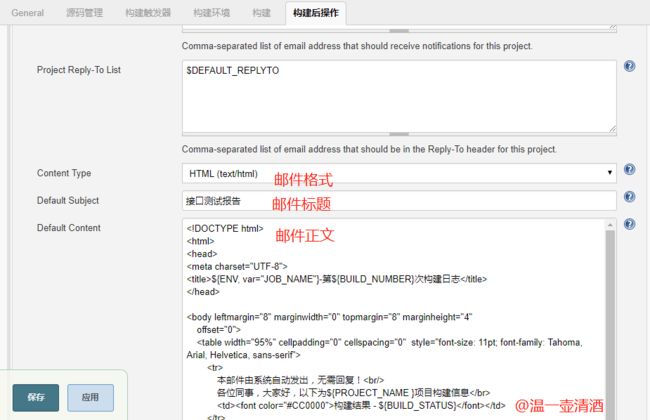Click the 应用 apply button
The height and width of the screenshot is (420, 650).
[x=90, y=398]
